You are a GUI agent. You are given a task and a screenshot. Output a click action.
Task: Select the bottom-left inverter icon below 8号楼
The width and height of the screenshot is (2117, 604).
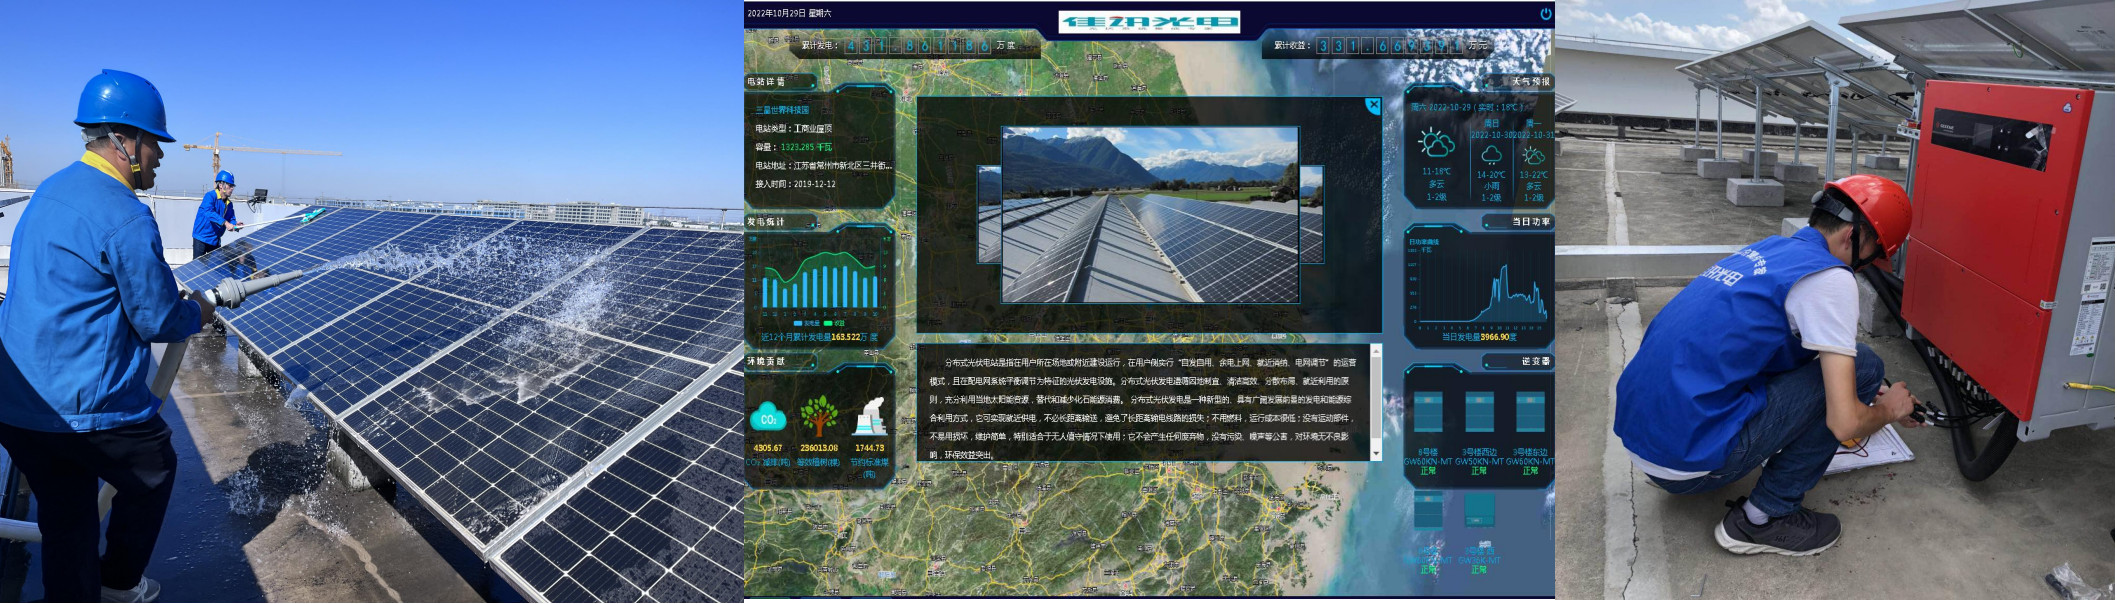[x=1428, y=509]
